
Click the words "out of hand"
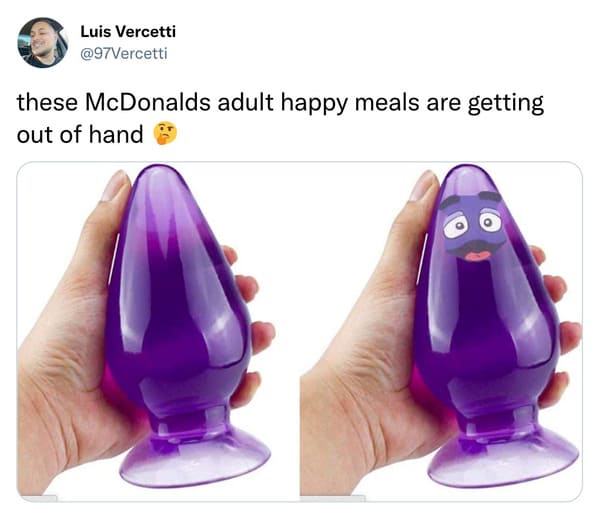[80, 134]
